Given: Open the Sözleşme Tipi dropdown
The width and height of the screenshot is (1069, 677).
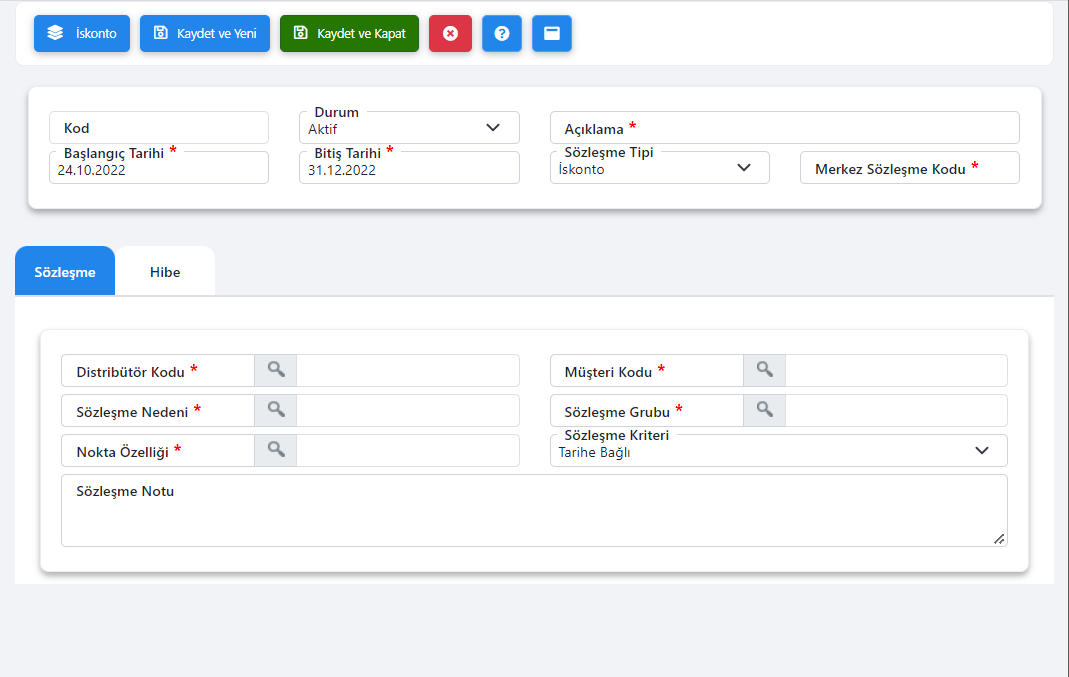Looking at the screenshot, I should tap(743, 168).
